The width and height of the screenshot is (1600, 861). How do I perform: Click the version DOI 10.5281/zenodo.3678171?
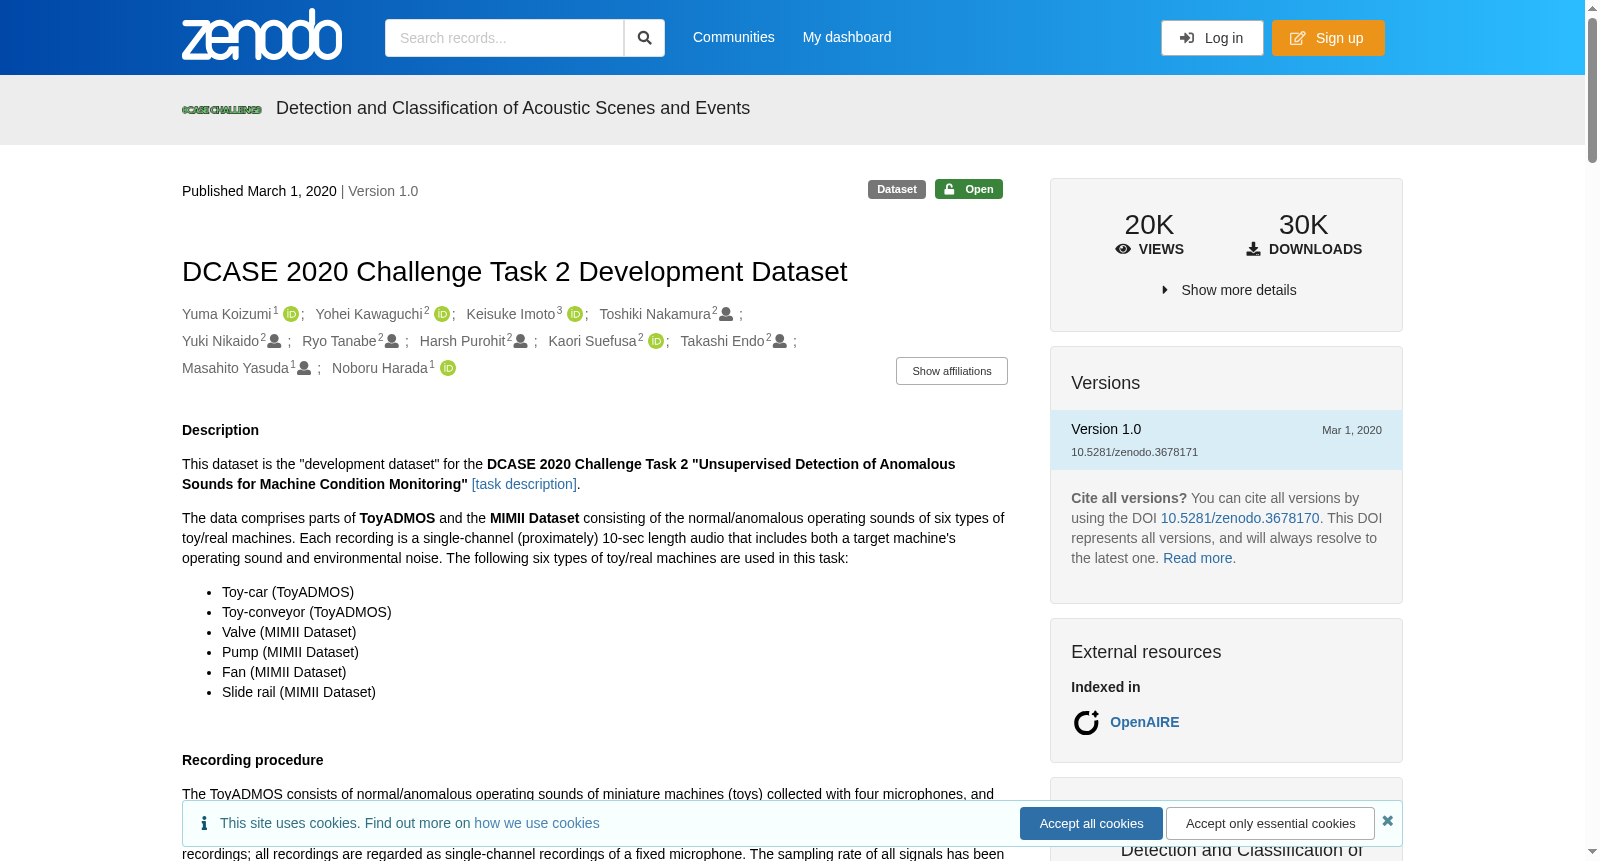(1134, 452)
